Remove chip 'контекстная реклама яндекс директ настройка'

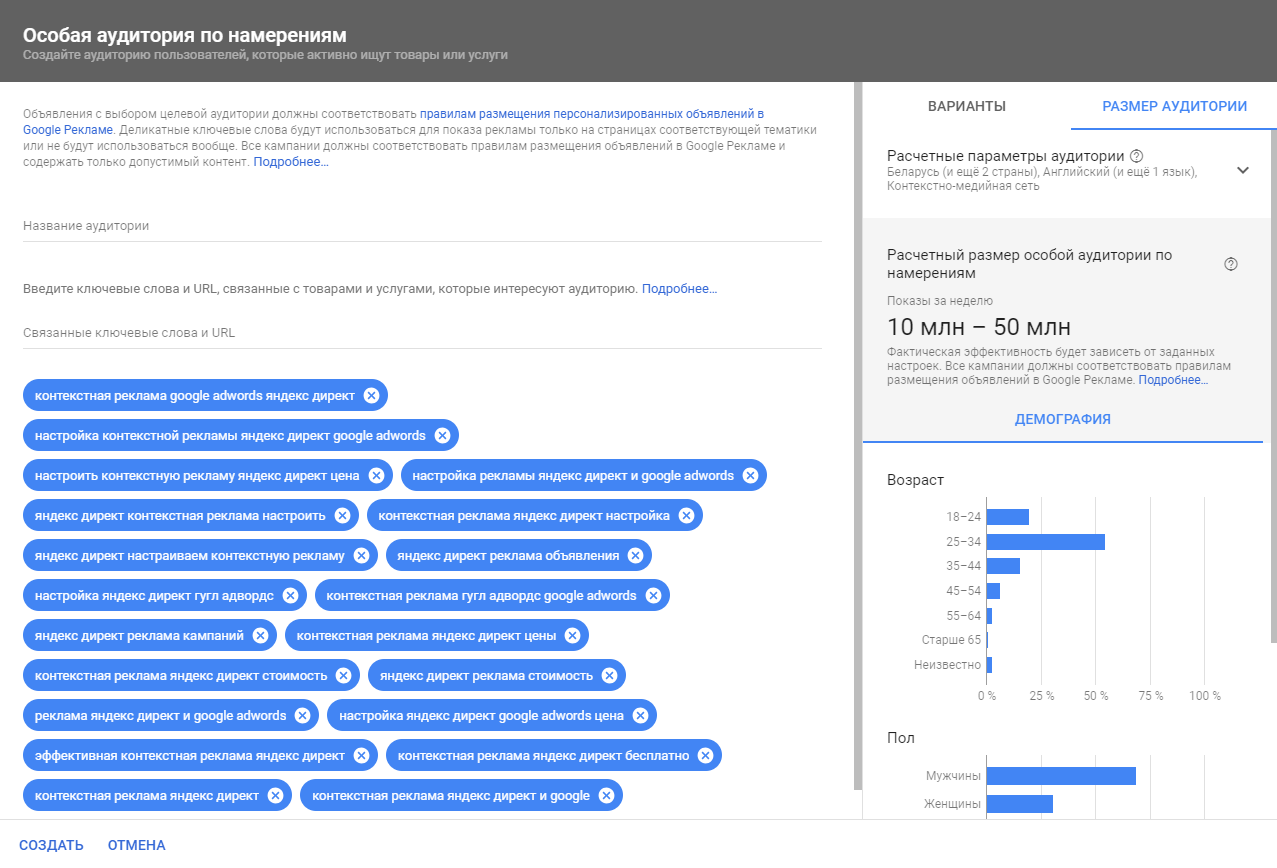(686, 516)
